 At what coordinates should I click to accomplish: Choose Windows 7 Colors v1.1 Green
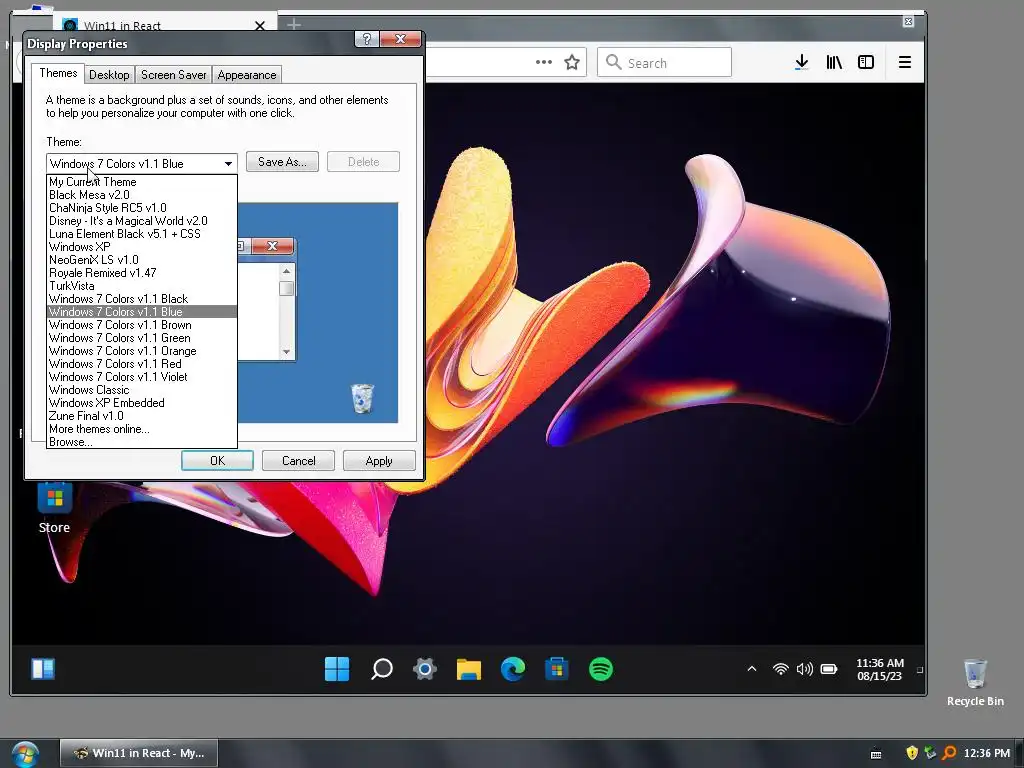coord(142,338)
